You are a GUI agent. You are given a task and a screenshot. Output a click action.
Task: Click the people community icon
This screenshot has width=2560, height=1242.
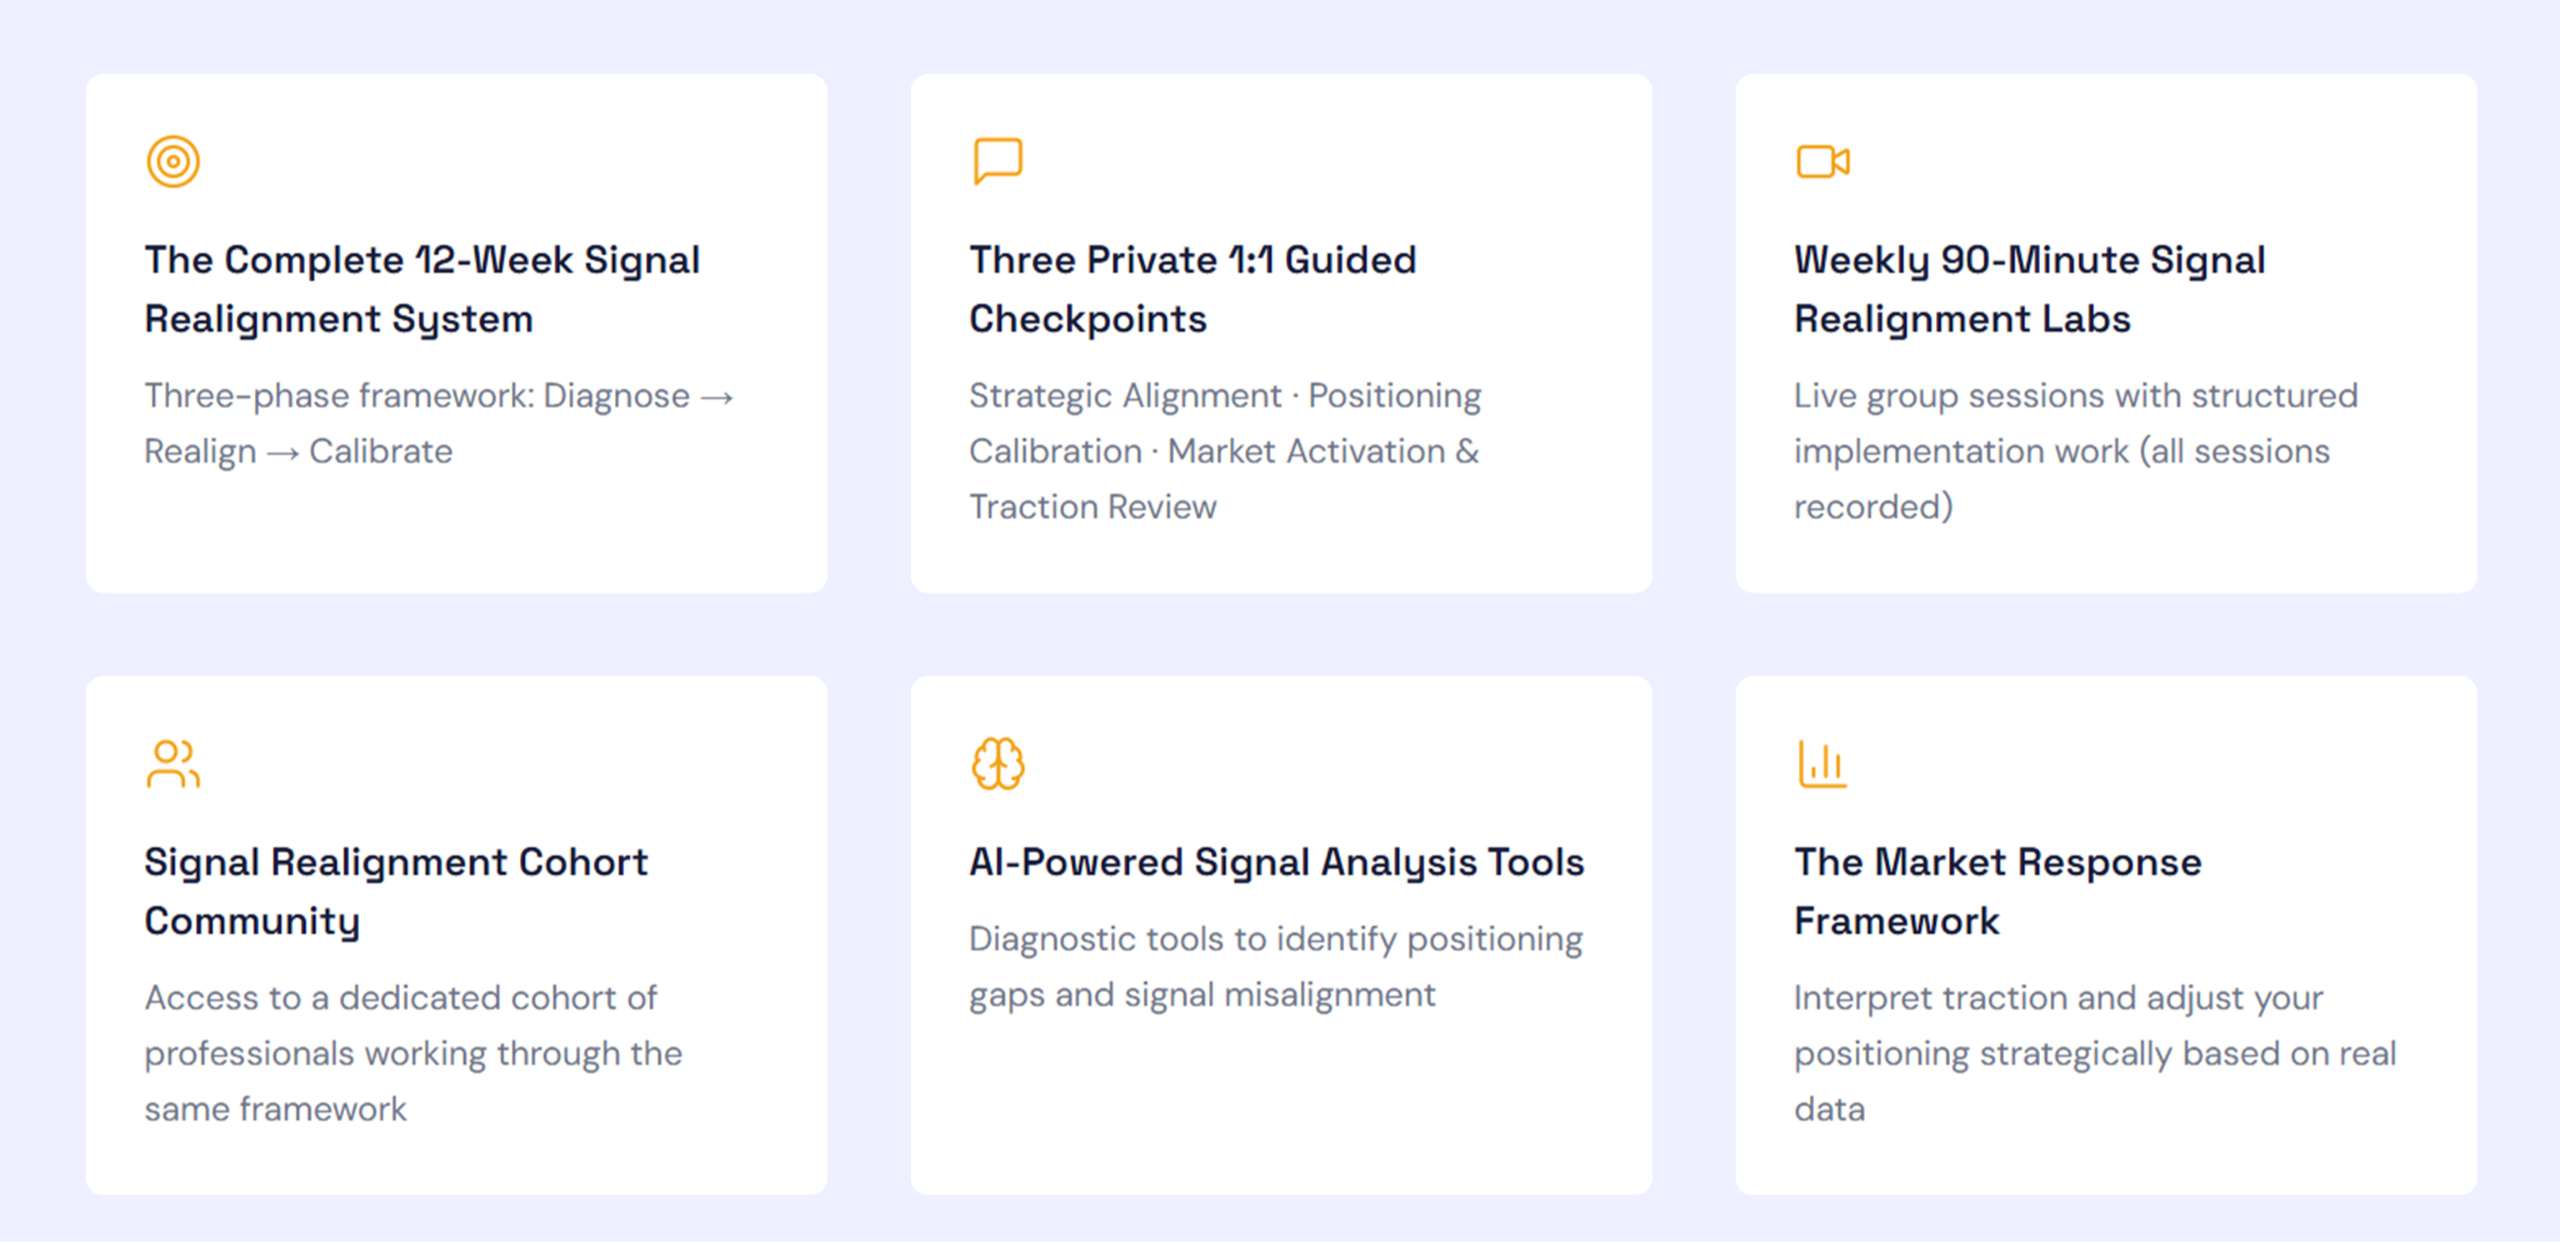click(173, 764)
